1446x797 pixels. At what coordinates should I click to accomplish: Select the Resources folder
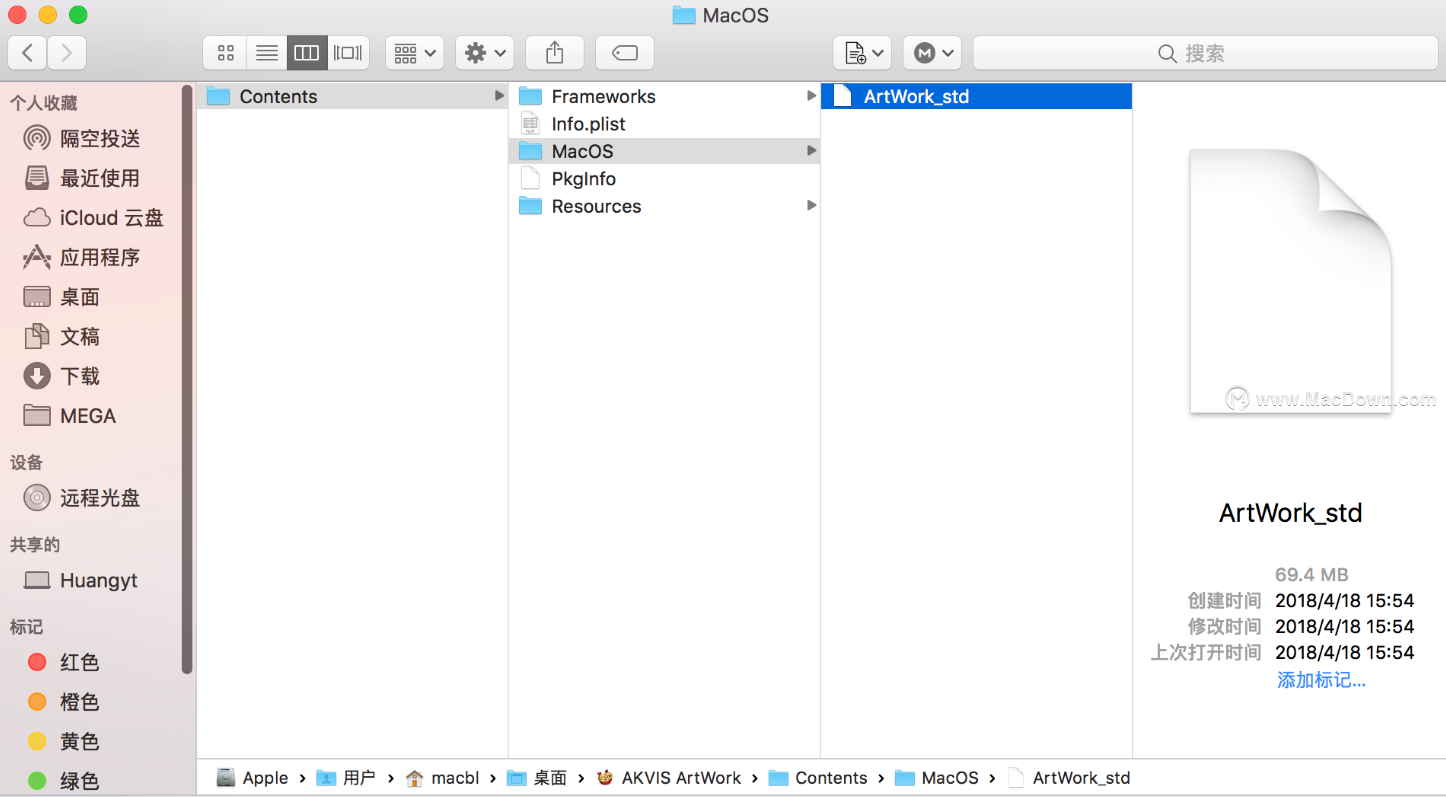click(664, 206)
